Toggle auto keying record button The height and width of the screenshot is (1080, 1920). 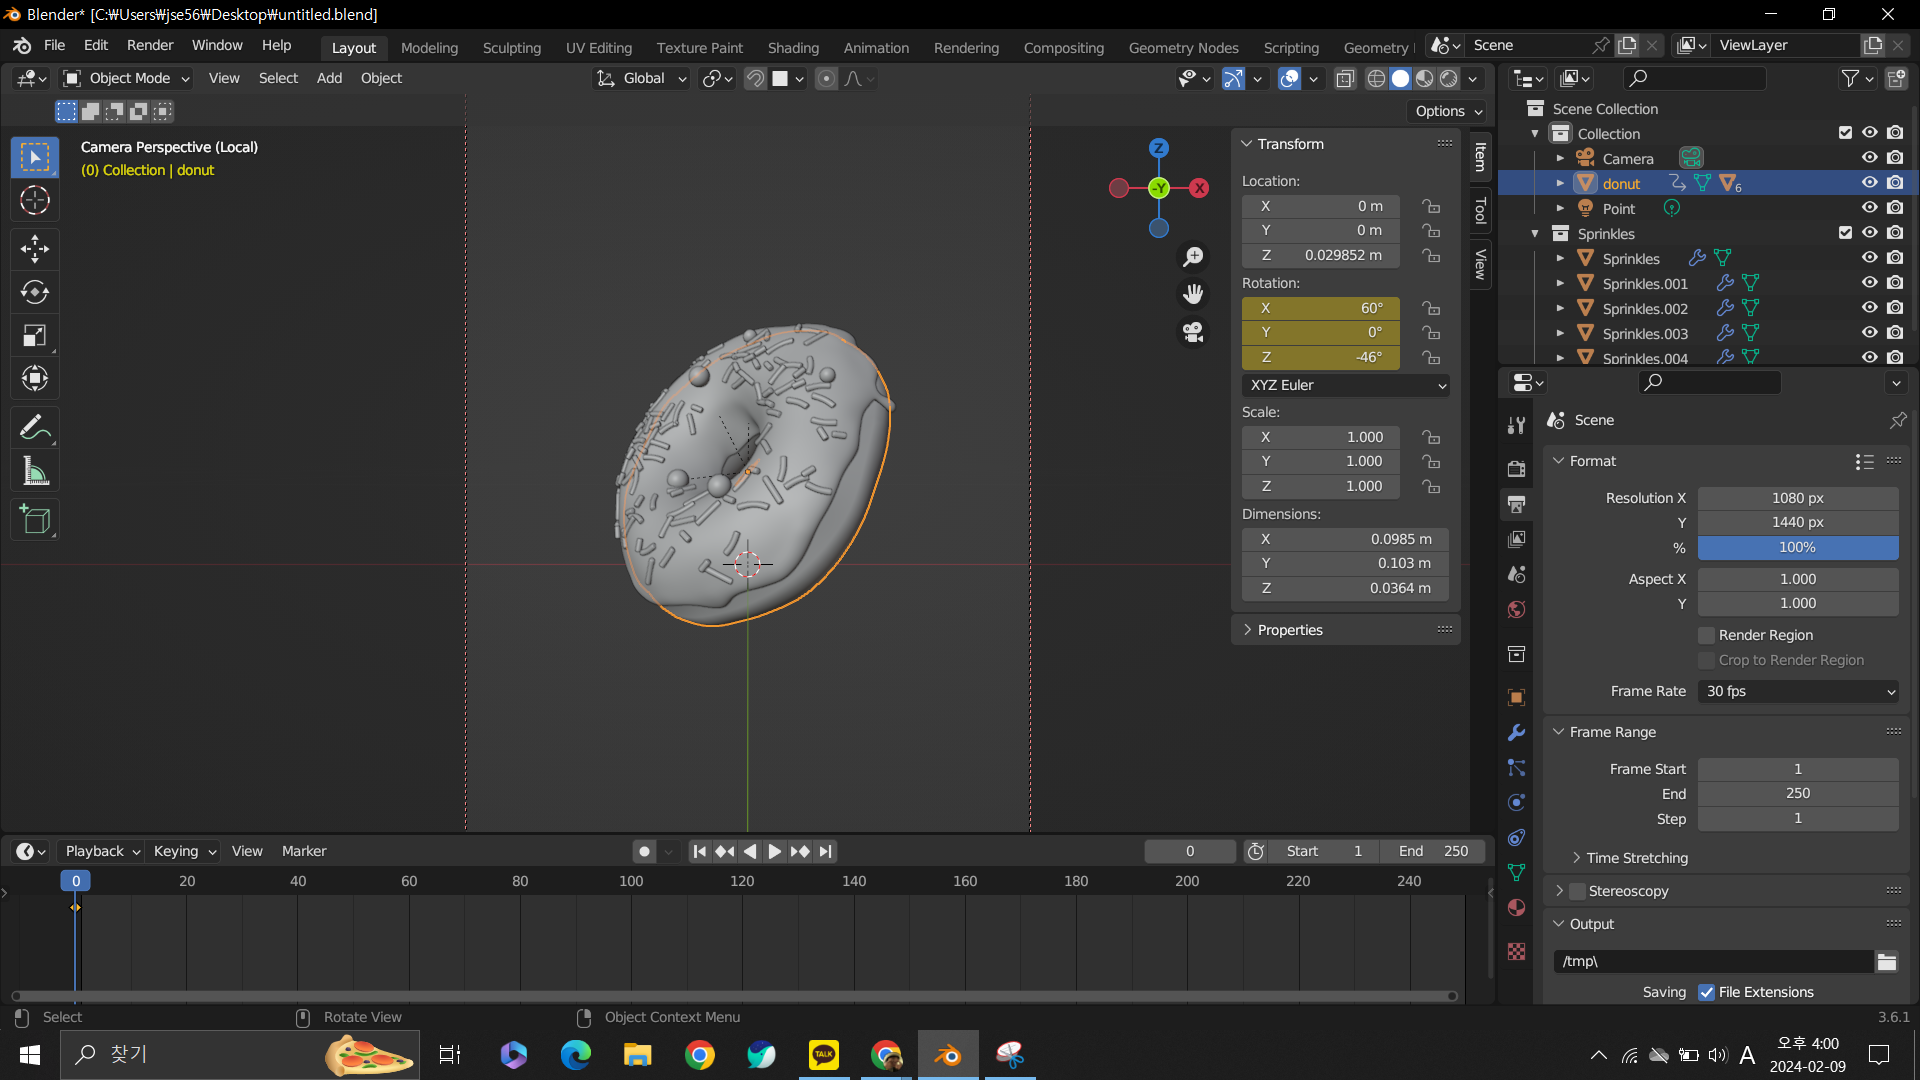(644, 851)
